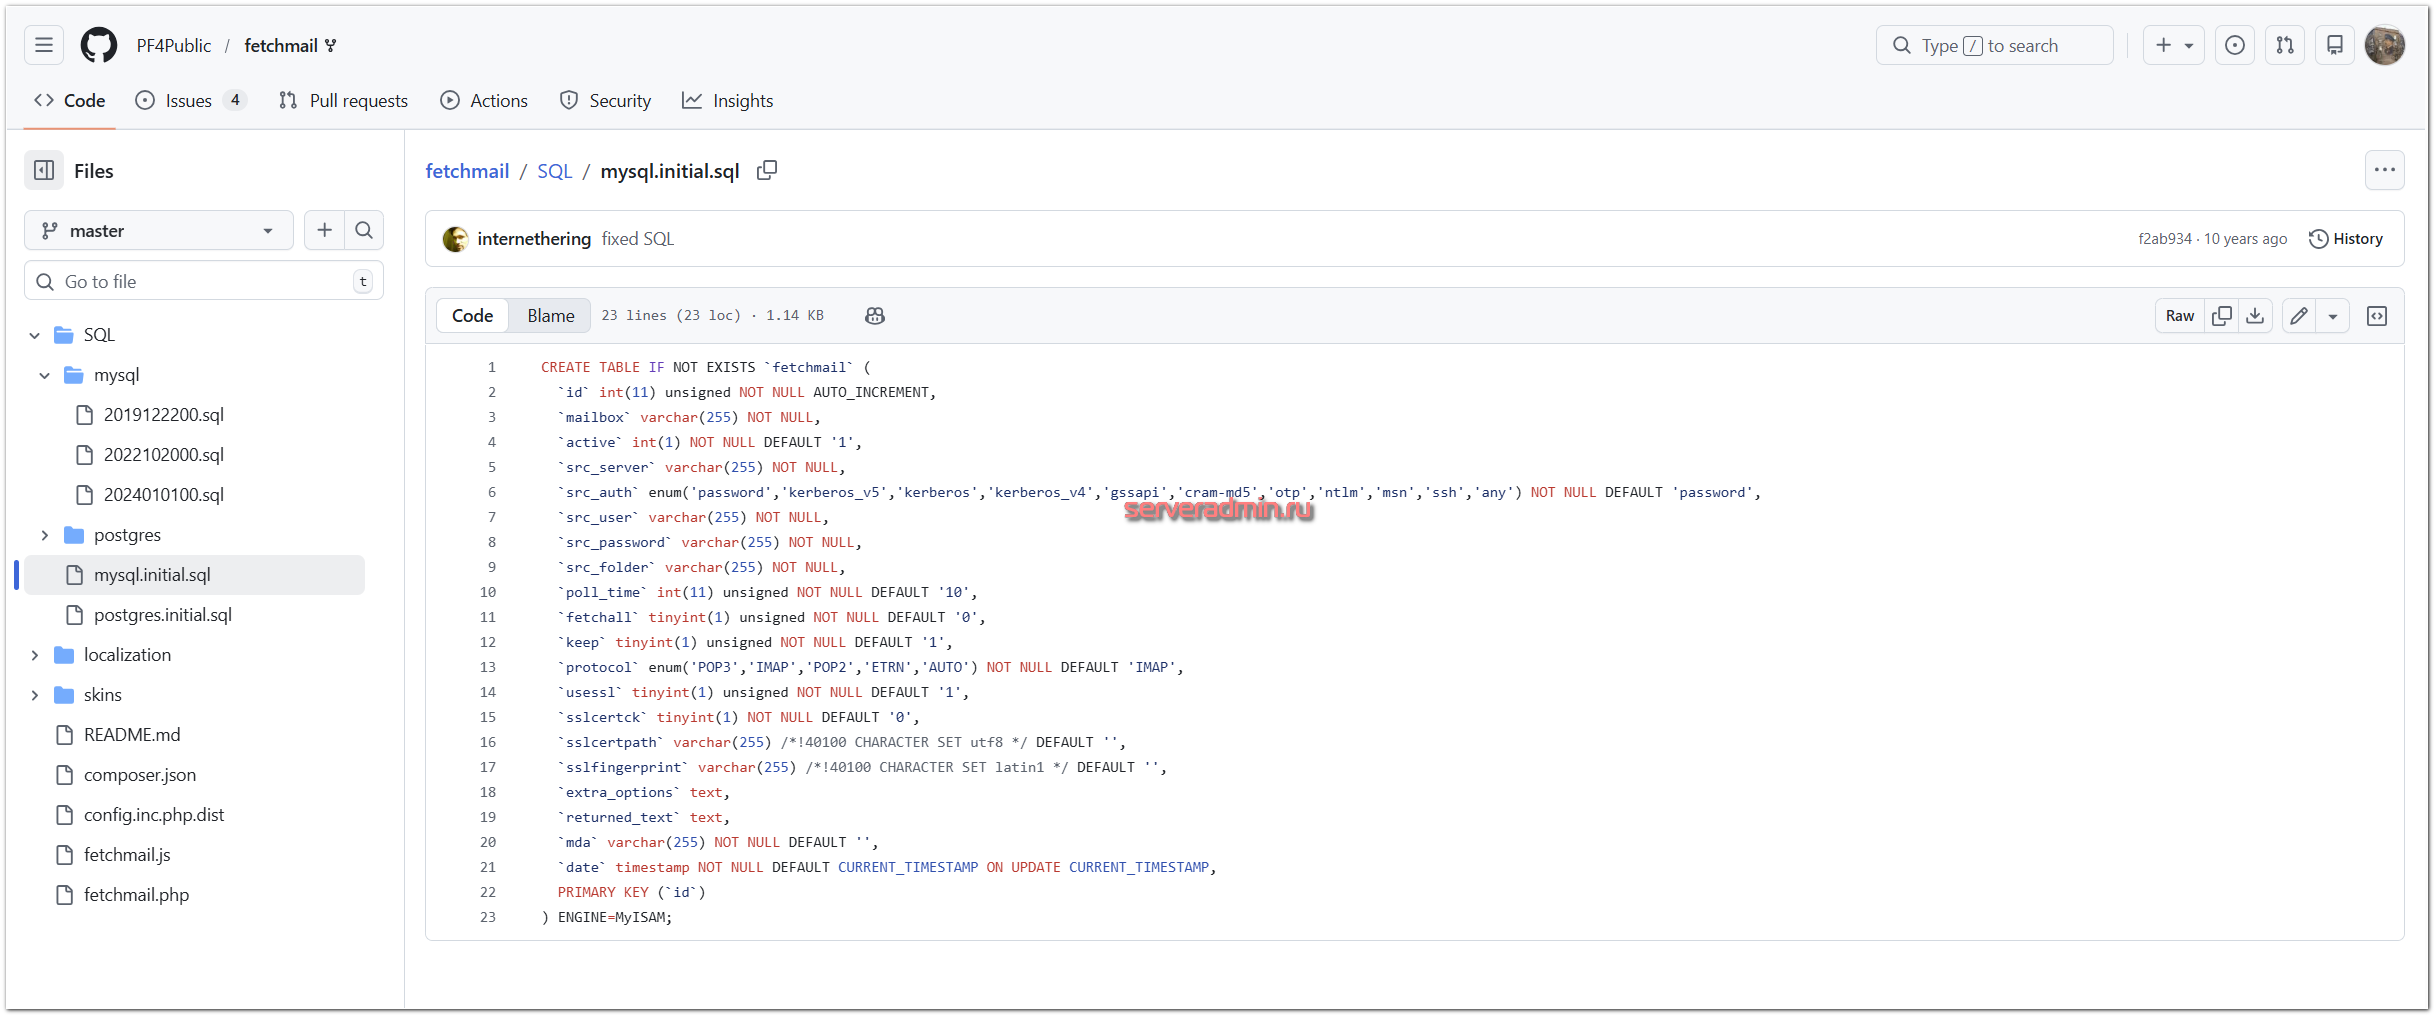Edit the file with the pencil icon

(2299, 316)
